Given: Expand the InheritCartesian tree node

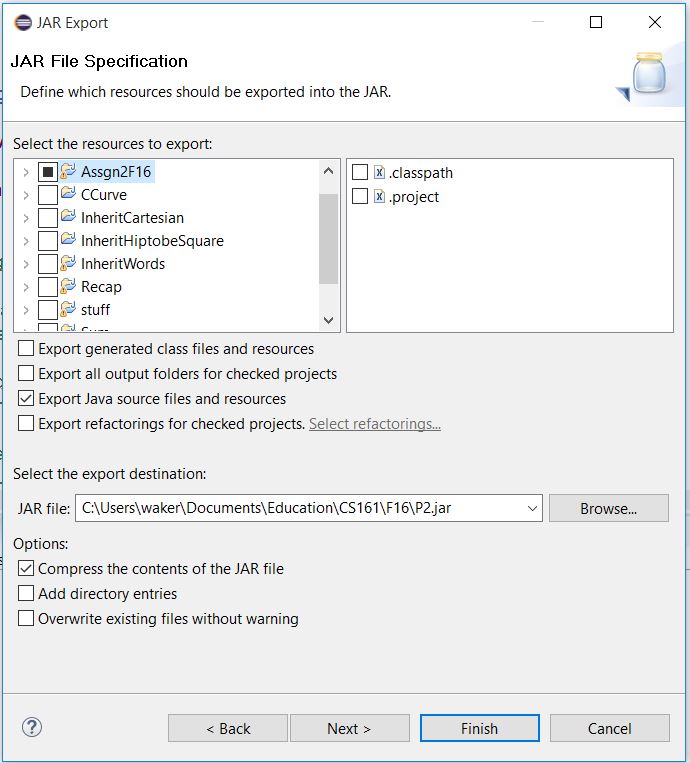Looking at the screenshot, I should (26, 218).
